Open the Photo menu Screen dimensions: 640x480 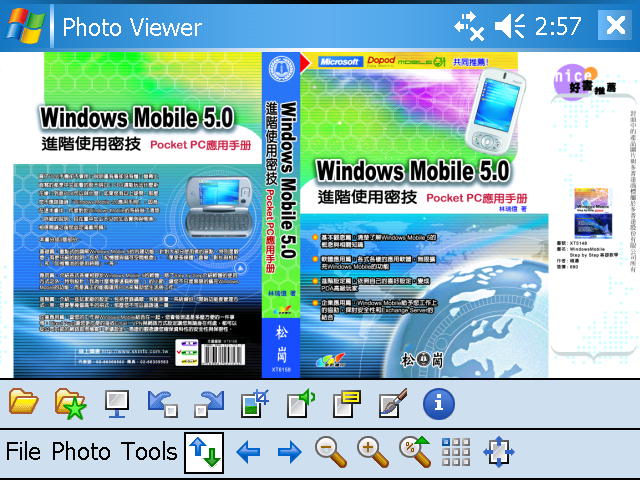(x=81, y=451)
